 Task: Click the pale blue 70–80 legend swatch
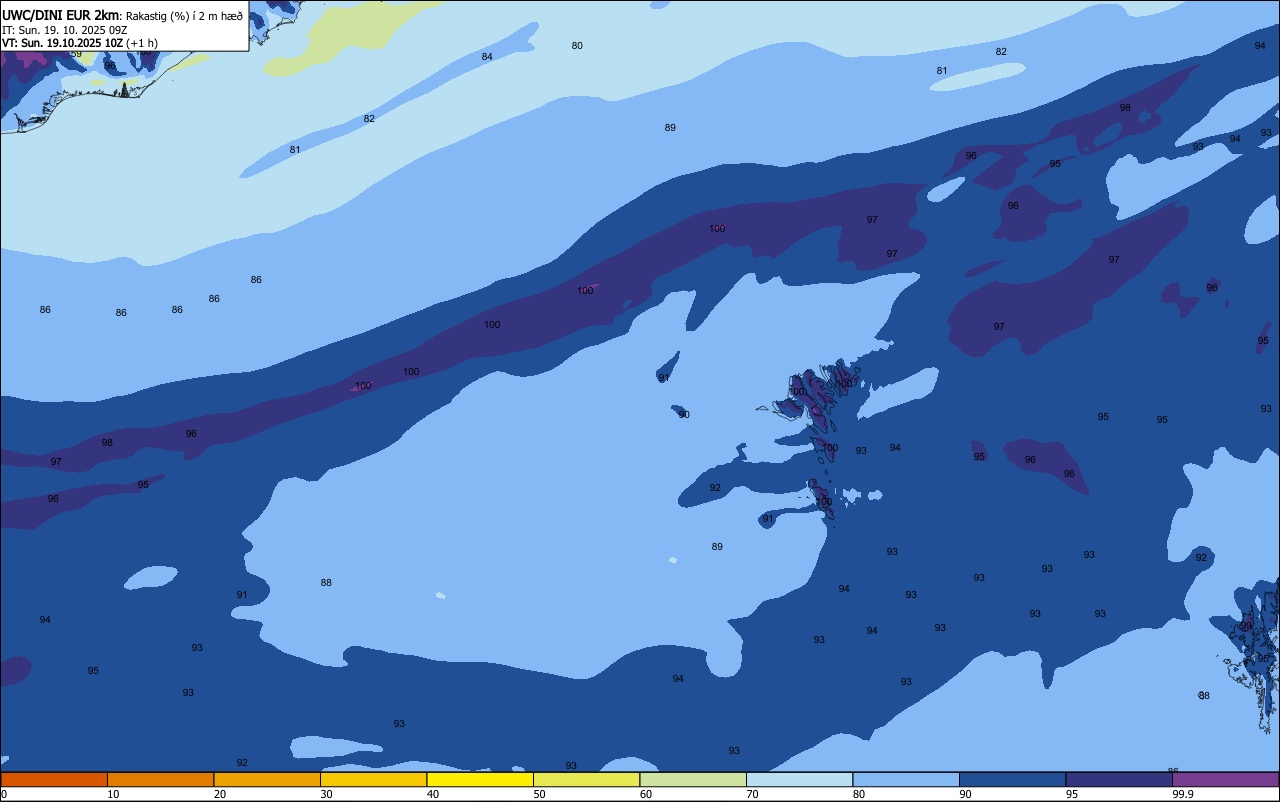coord(799,779)
